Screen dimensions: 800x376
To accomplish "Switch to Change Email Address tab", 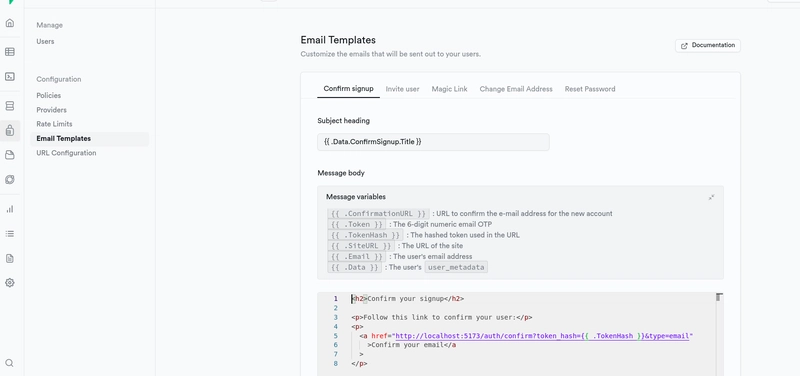I will [x=516, y=89].
